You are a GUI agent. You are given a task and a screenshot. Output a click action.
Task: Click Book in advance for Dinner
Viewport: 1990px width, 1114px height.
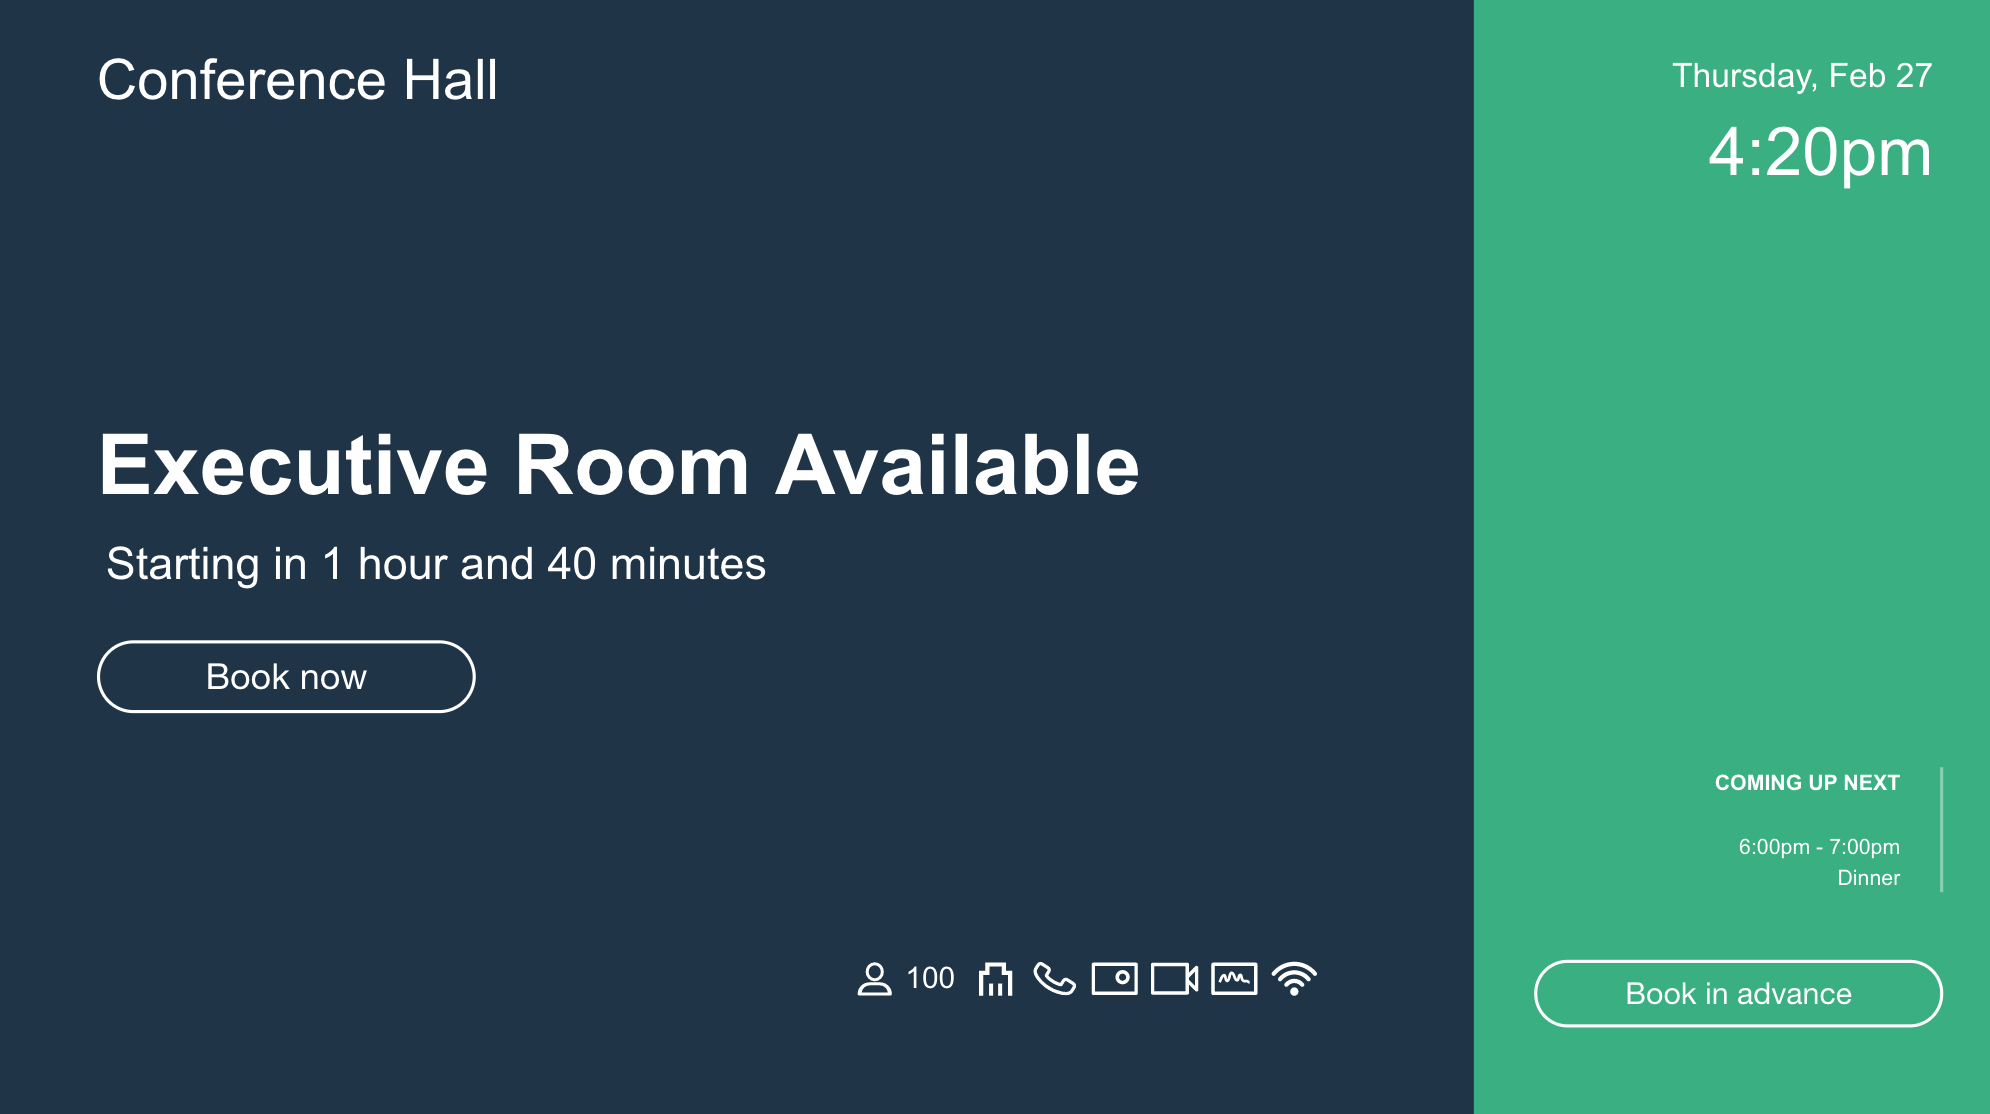tap(1739, 994)
